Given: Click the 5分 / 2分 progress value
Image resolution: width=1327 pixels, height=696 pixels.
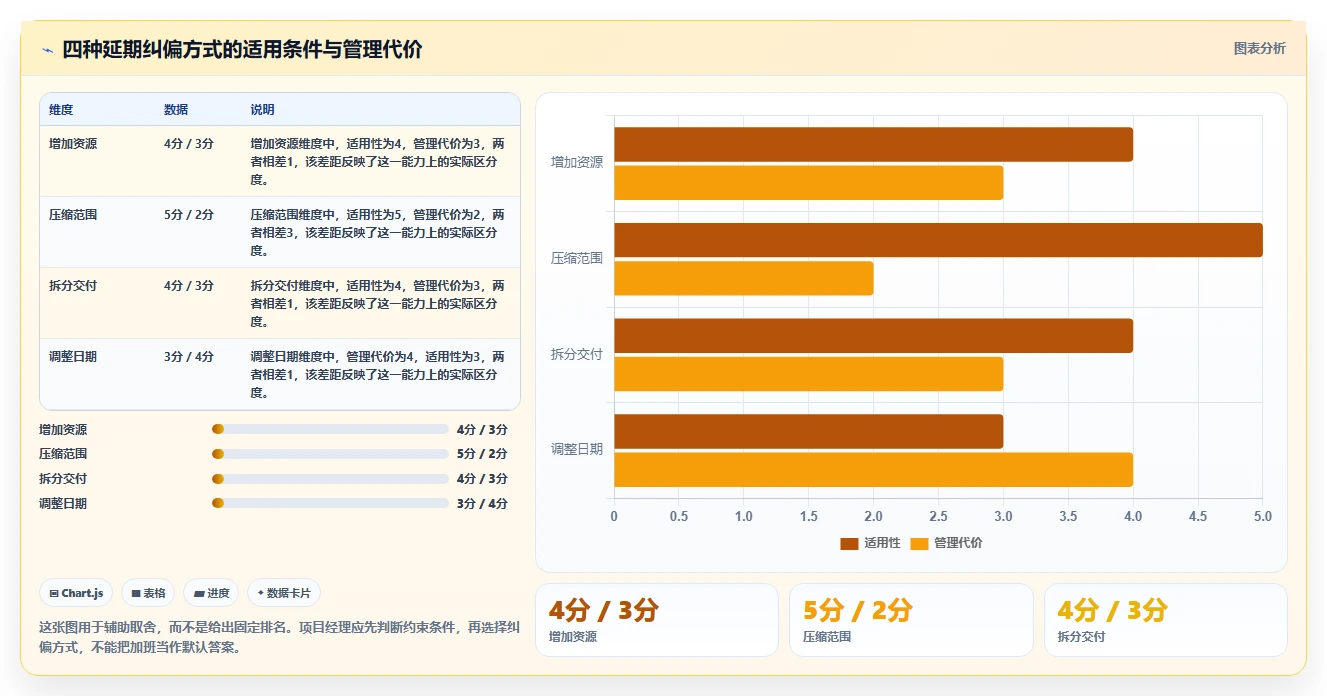Looking at the screenshot, I should 482,454.
